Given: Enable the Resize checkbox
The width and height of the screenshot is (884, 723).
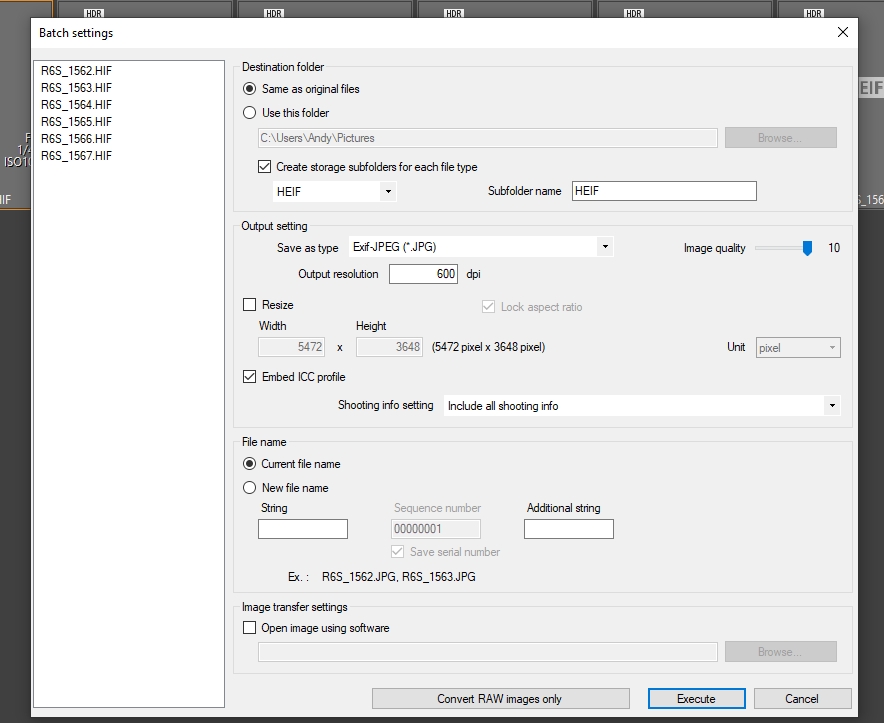Looking at the screenshot, I should [248, 304].
